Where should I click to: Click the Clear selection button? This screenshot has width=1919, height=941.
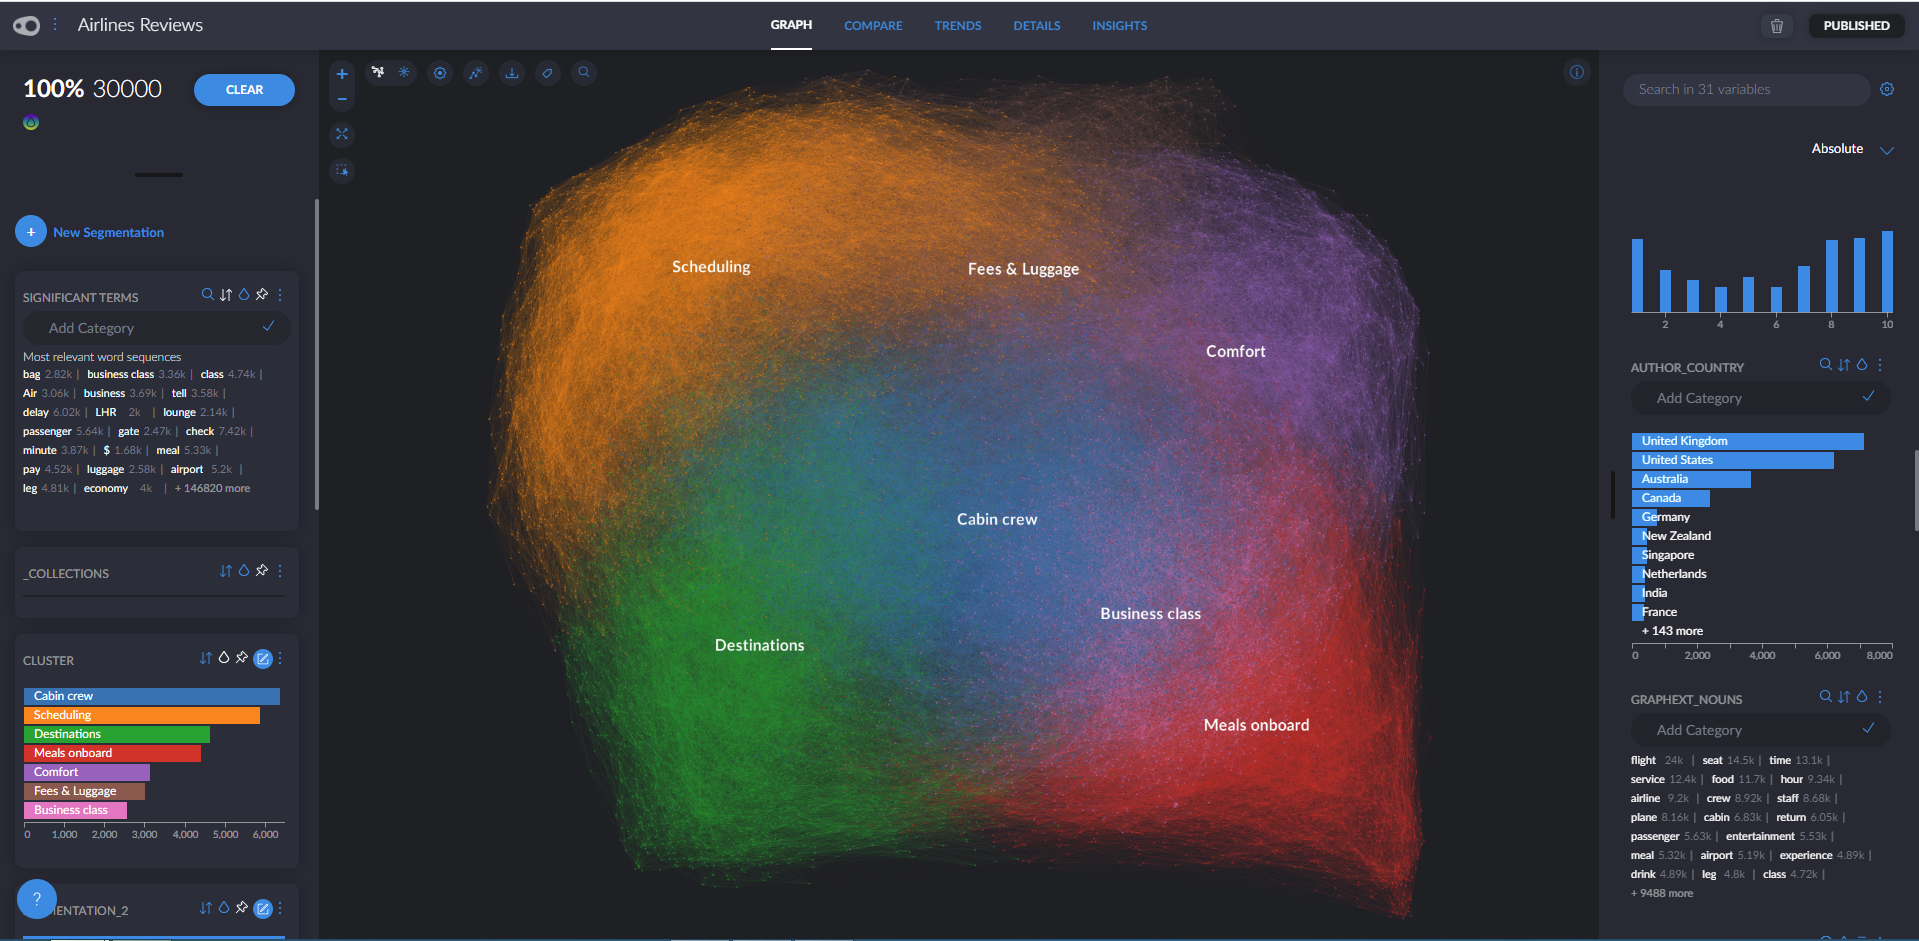click(x=244, y=90)
